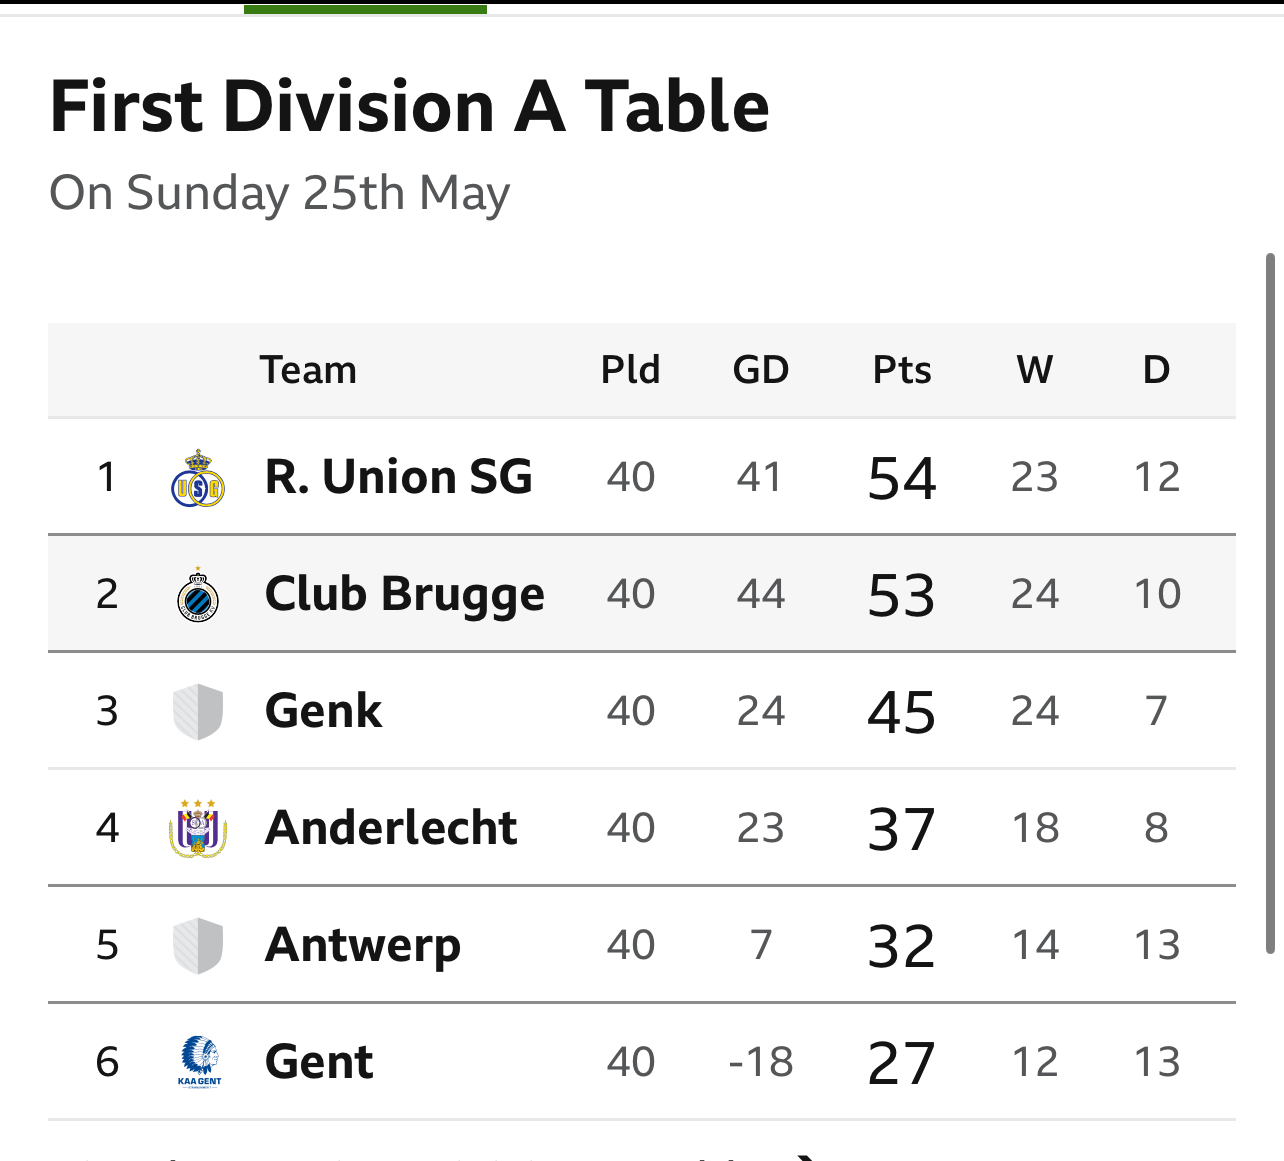Viewport: 1284px width, 1161px height.
Task: Select the Anderlecht team name
Action: point(391,828)
